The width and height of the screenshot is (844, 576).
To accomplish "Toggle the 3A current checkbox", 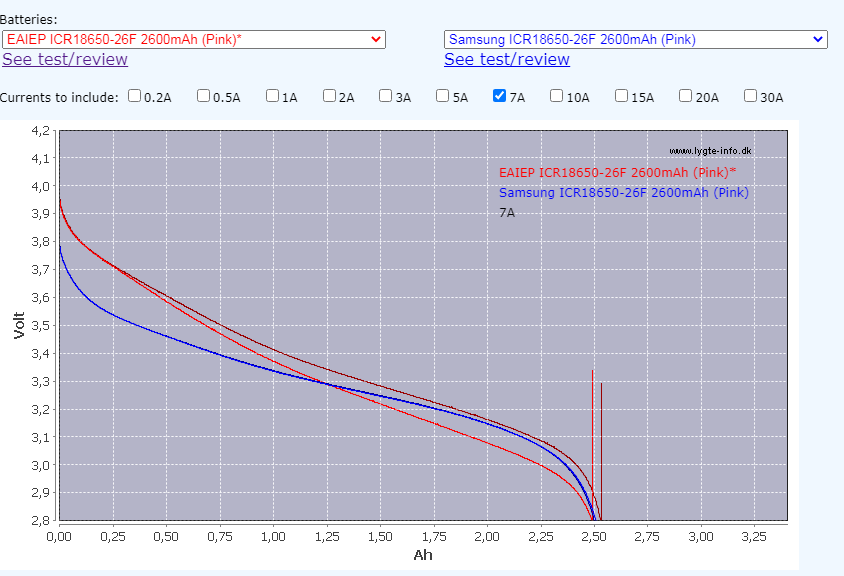I will pyautogui.click(x=385, y=96).
